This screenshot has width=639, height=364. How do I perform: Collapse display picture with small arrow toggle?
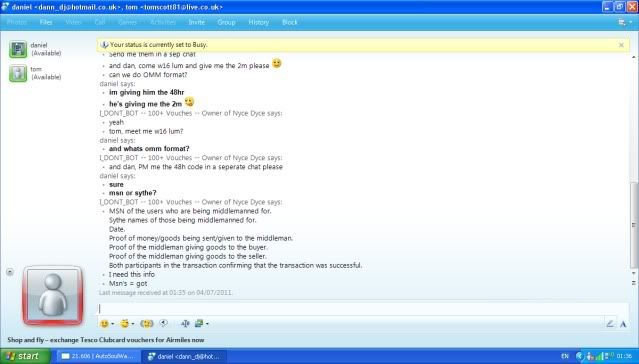pos(10,272)
